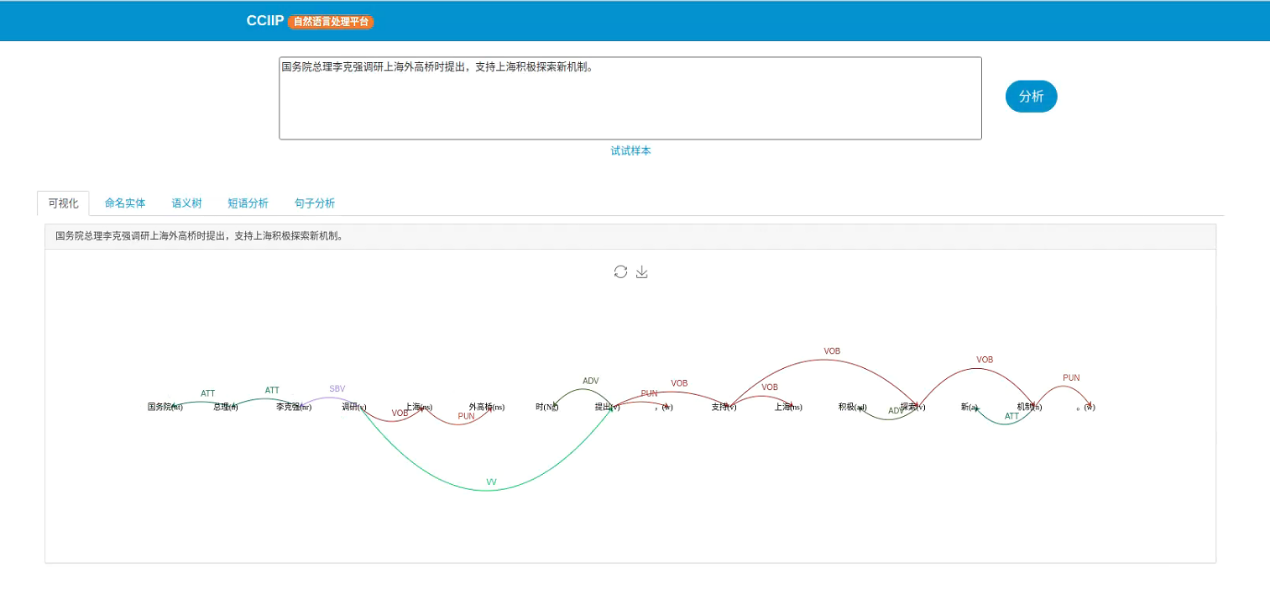Open the 语义树 tab
The height and width of the screenshot is (595, 1270).
187,203
